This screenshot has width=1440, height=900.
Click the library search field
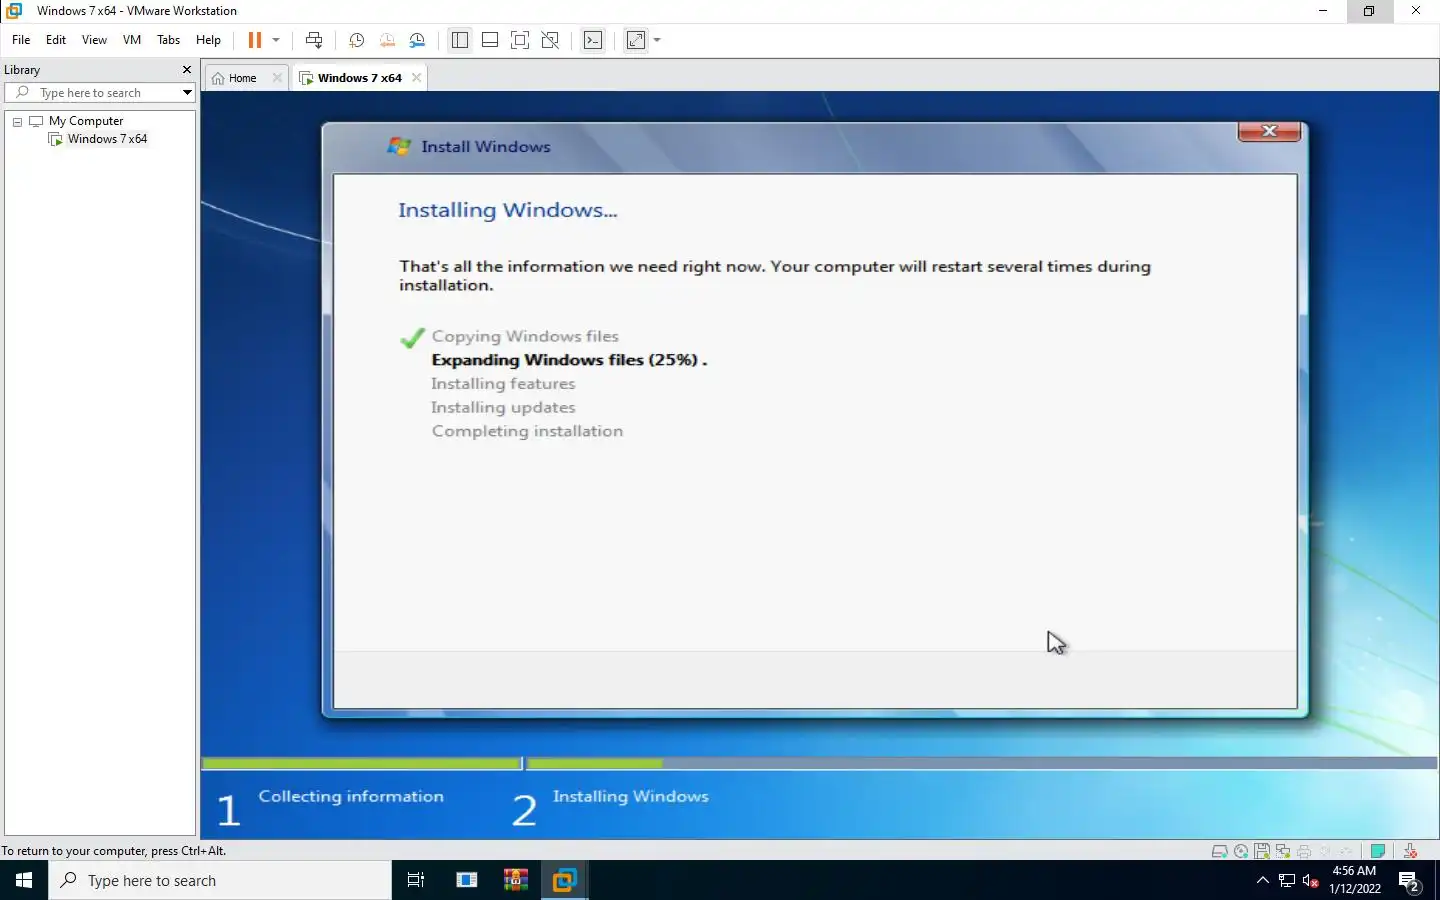click(100, 92)
